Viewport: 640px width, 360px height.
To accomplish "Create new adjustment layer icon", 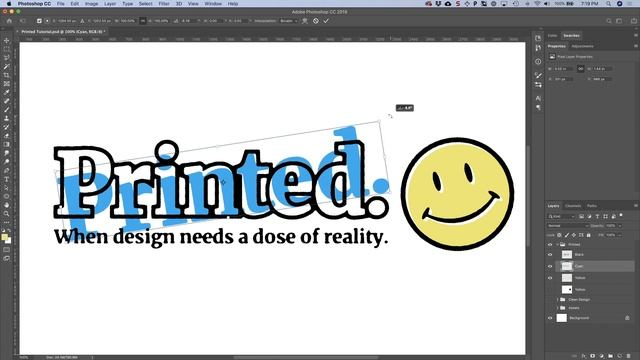I will pos(602,356).
